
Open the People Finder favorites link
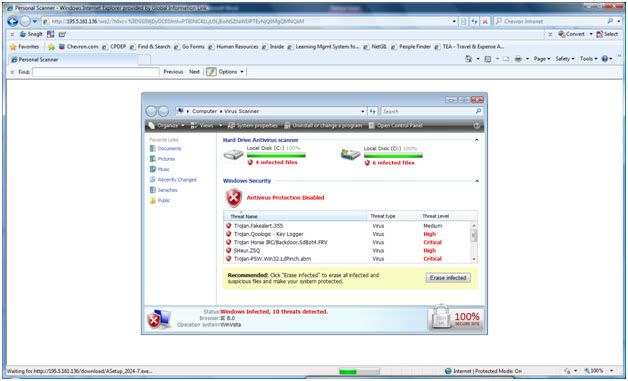click(411, 46)
